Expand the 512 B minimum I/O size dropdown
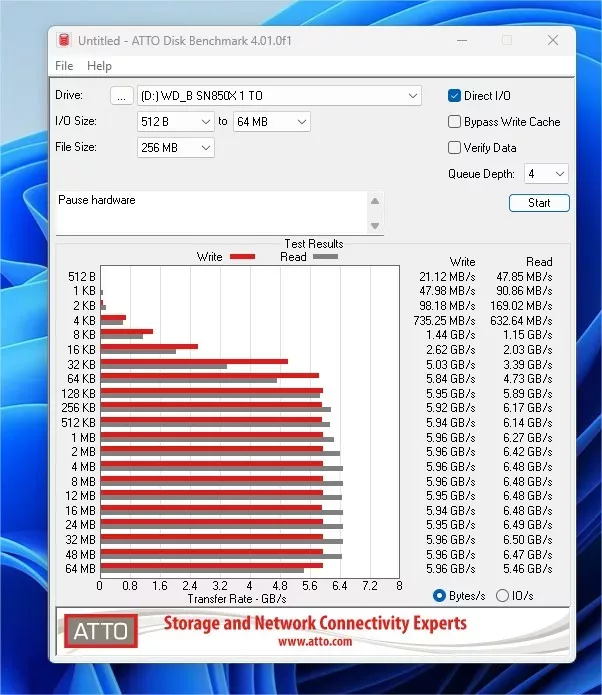This screenshot has height=695, width=602. click(x=175, y=122)
